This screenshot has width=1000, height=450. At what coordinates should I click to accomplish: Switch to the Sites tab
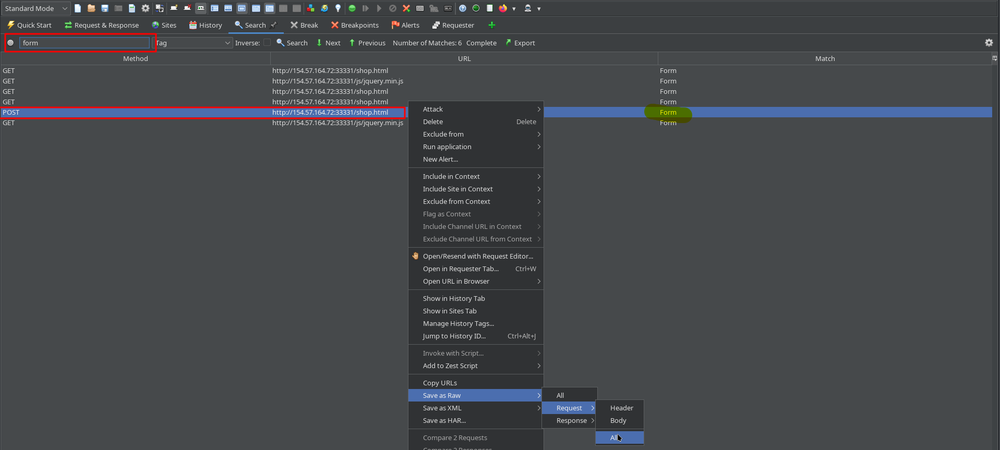tap(163, 25)
